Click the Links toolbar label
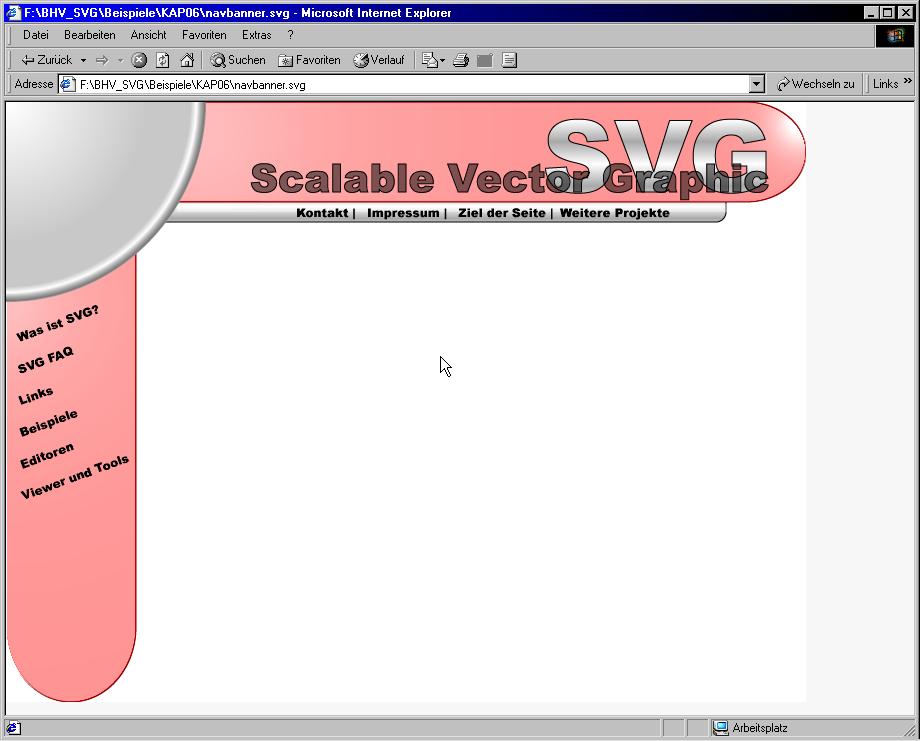920x741 pixels. pos(885,84)
